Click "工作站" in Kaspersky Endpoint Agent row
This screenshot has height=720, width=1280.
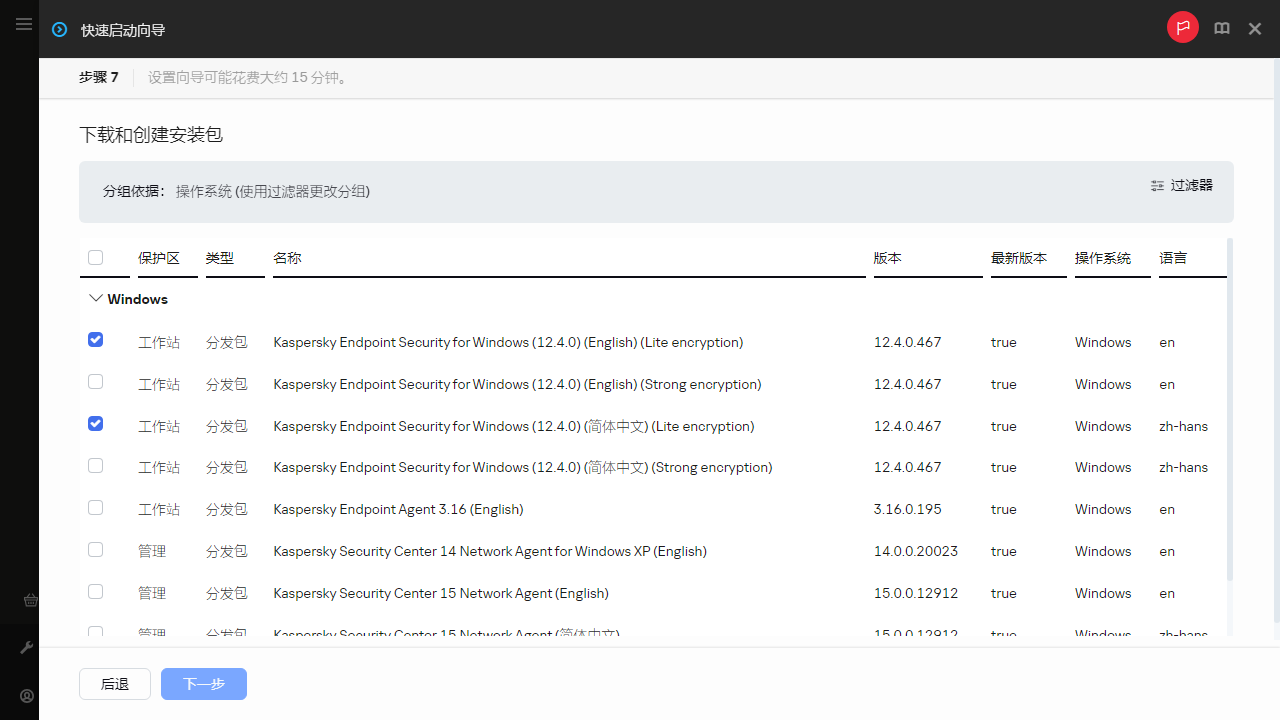pos(159,509)
